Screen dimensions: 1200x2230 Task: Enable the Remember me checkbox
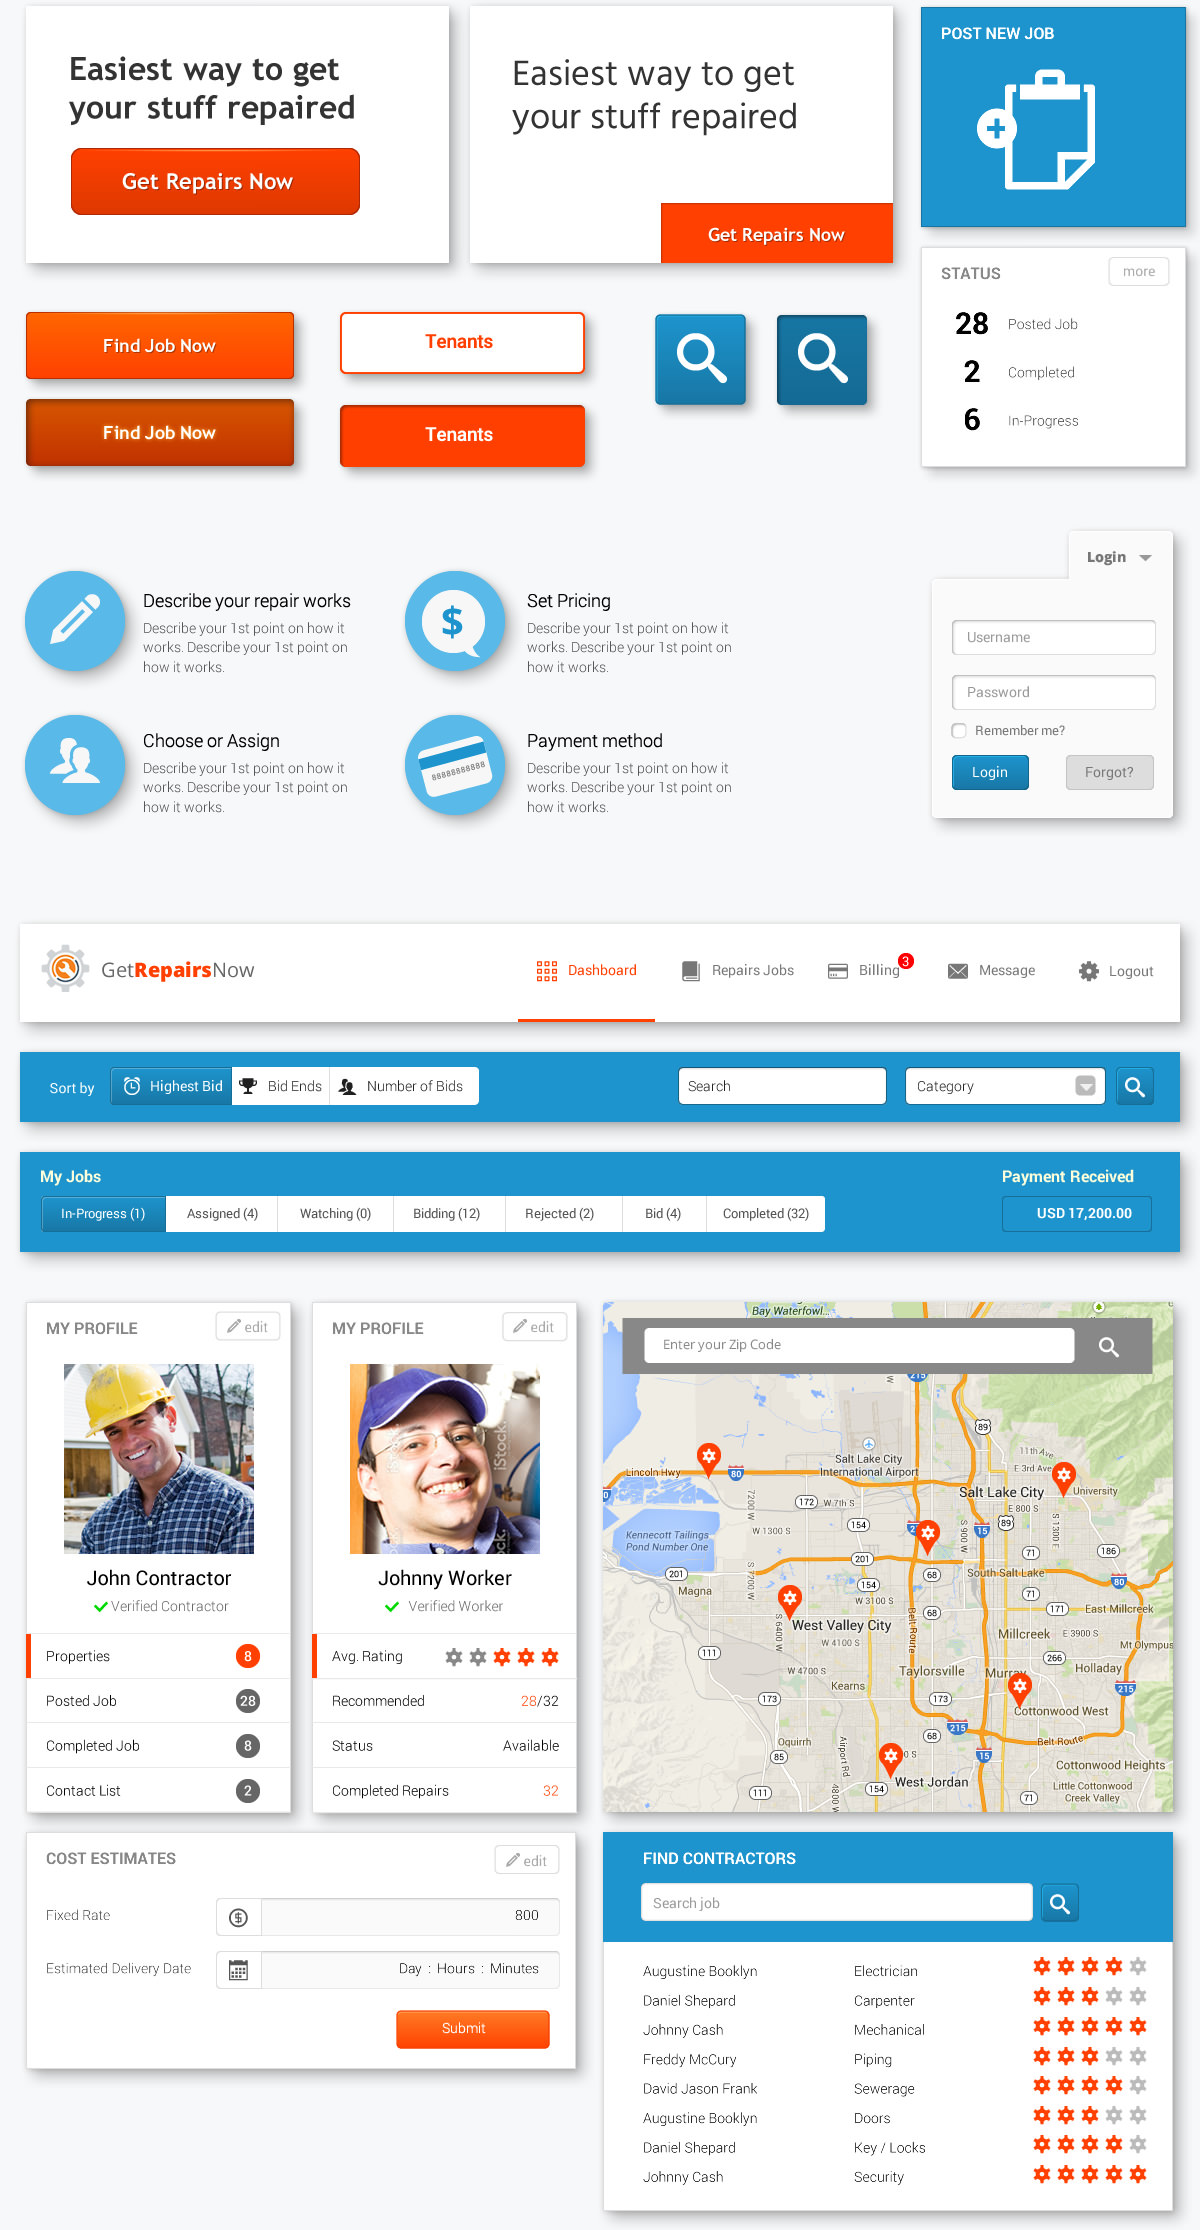pos(959,731)
